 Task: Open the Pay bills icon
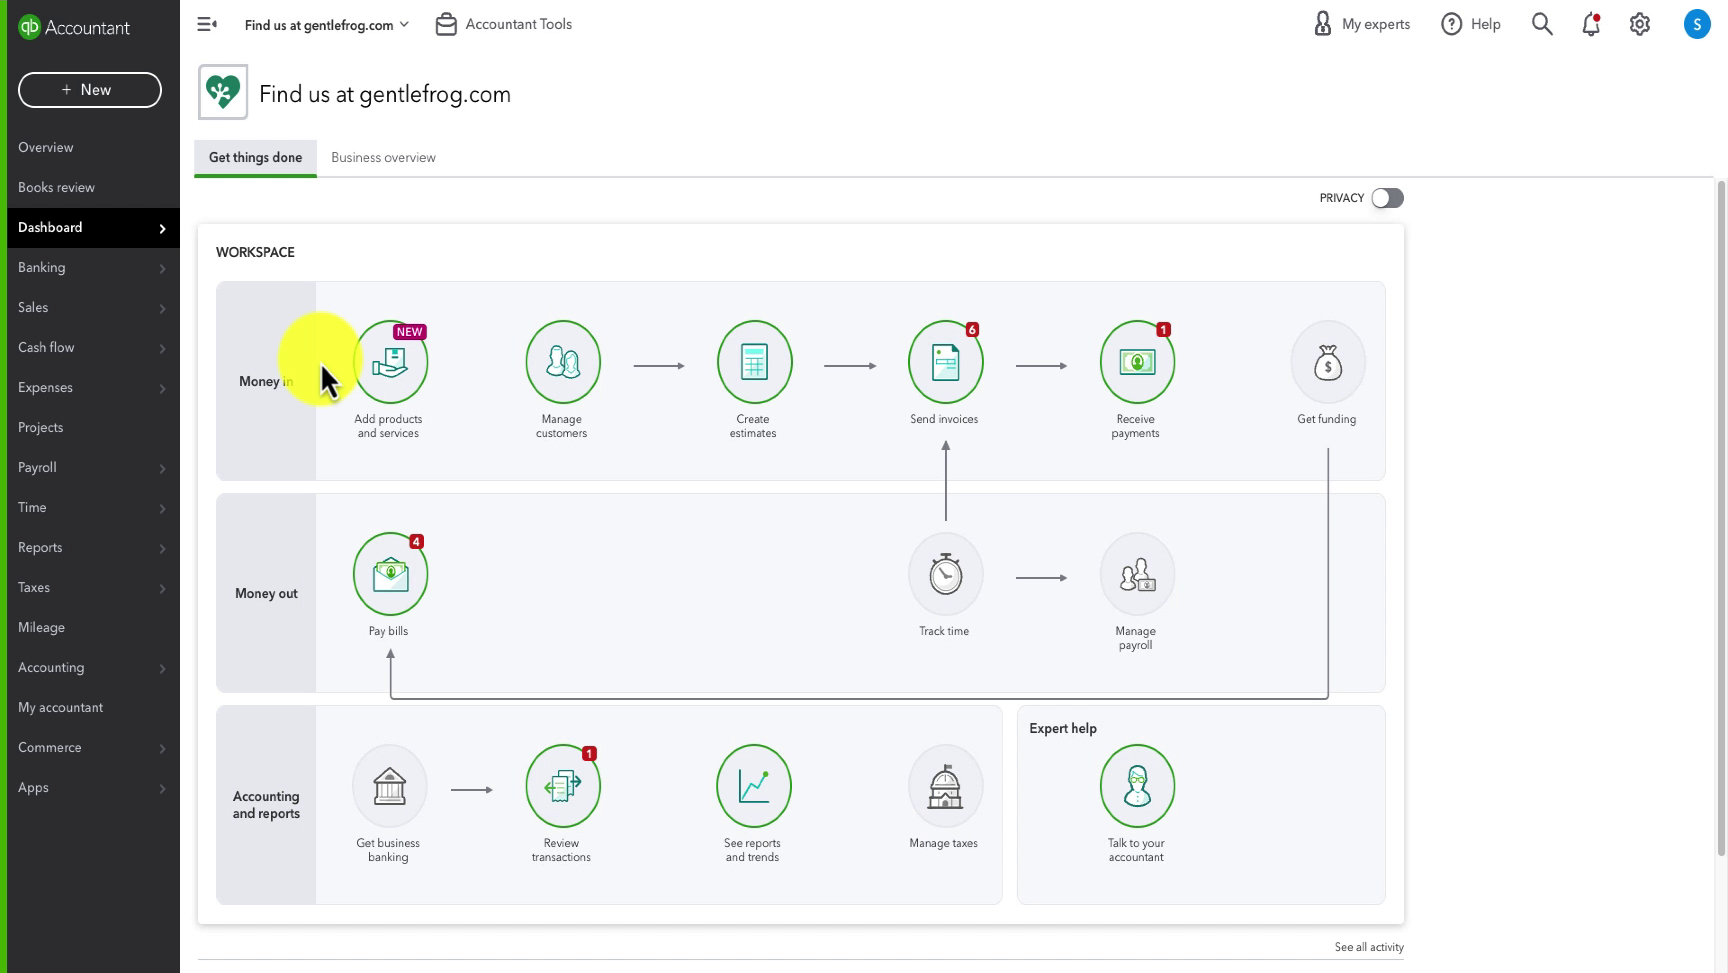(390, 574)
